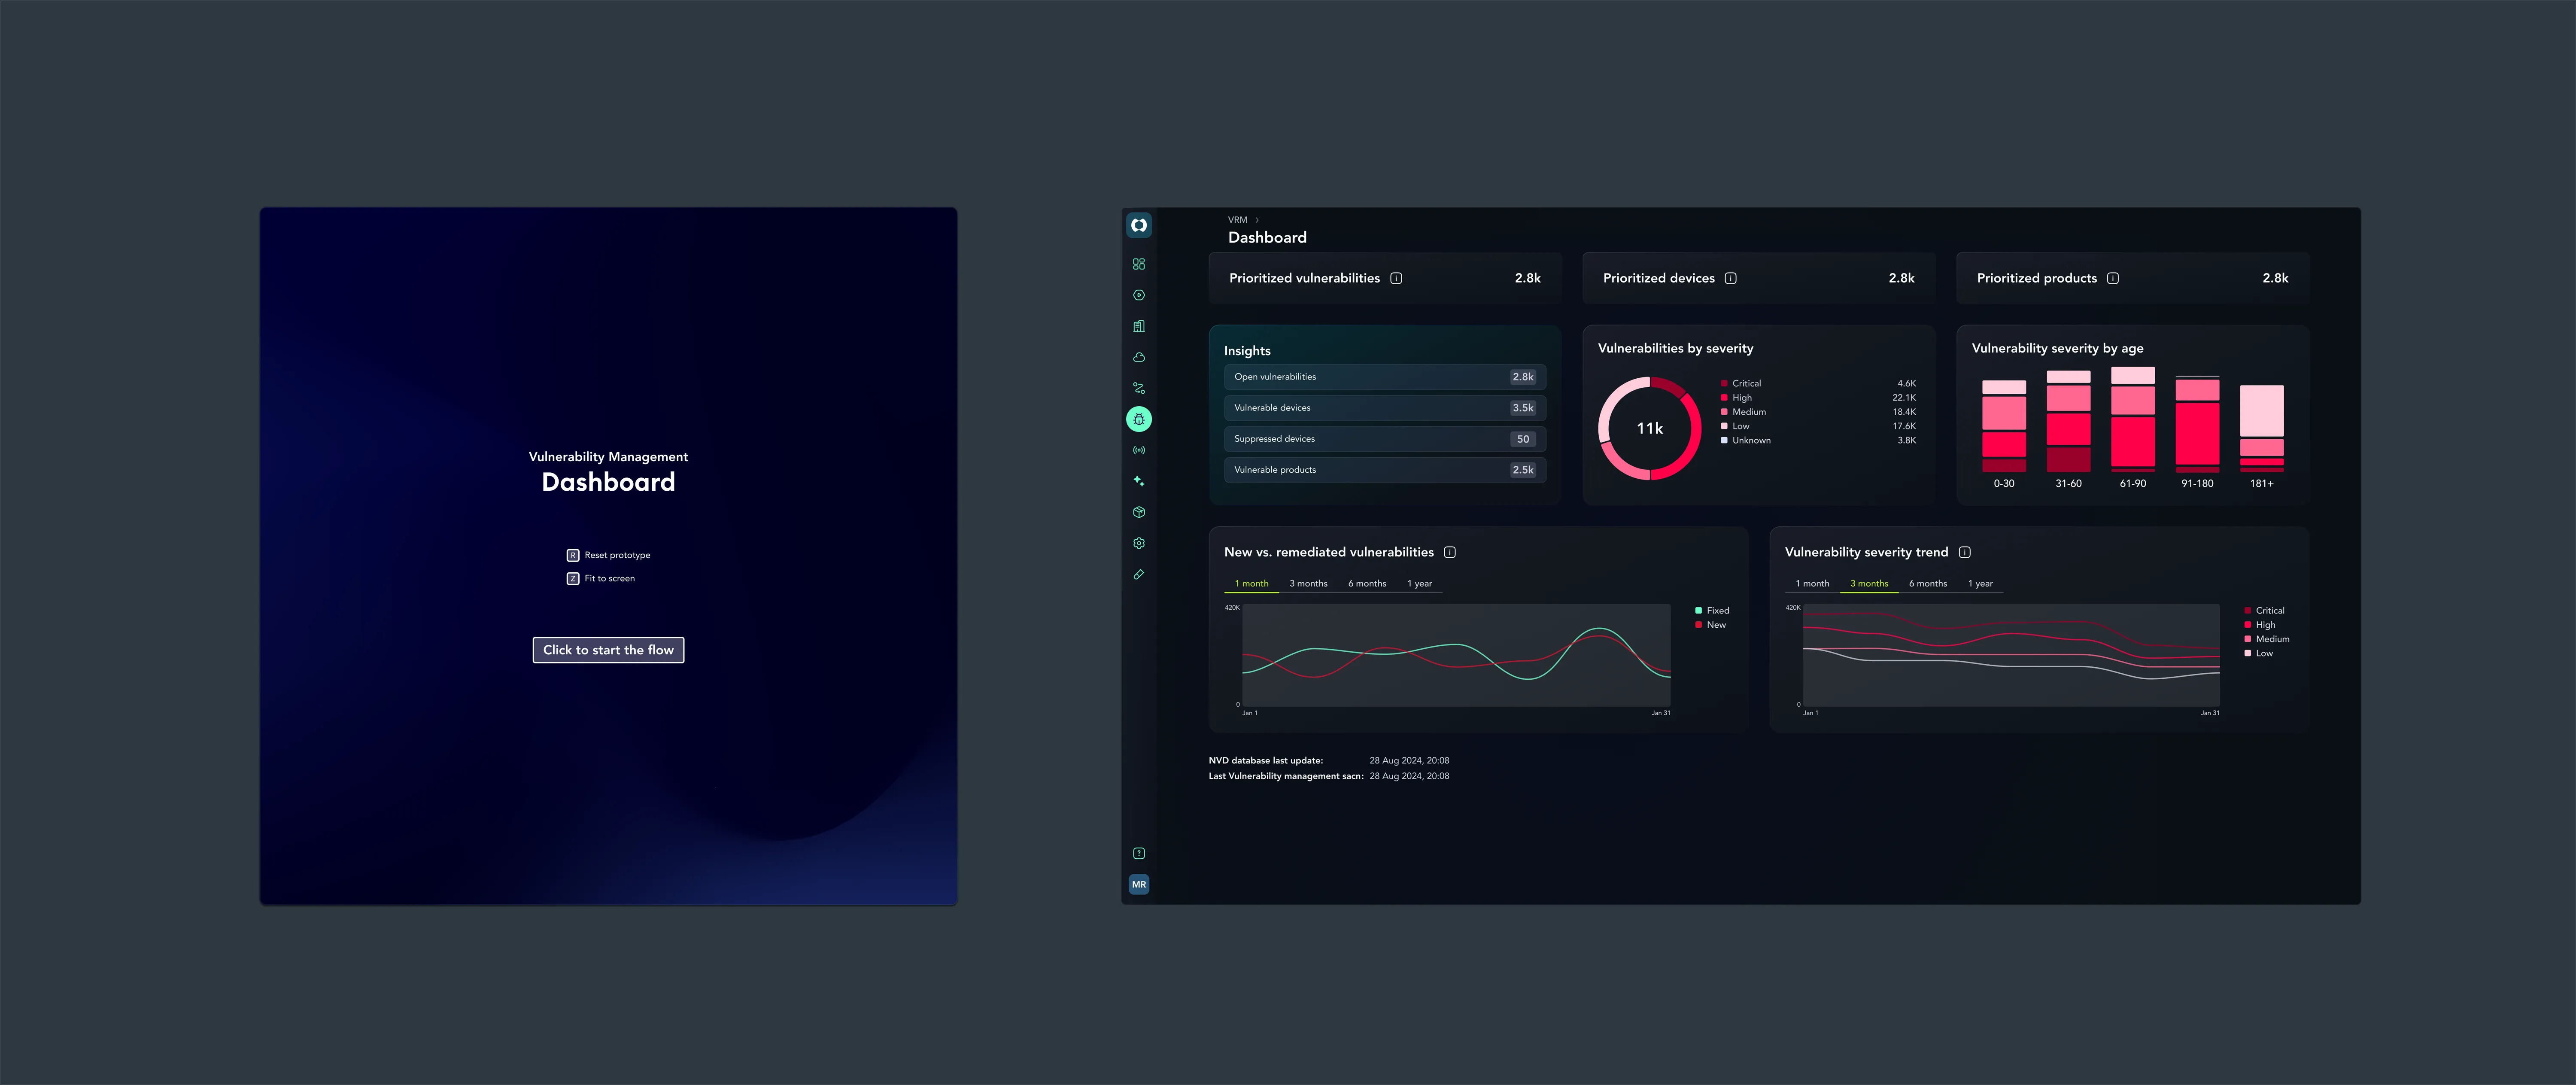Click info icon beside Prioritized vulnerabilities
Image resolution: width=2576 pixels, height=1085 pixels.
point(1396,278)
